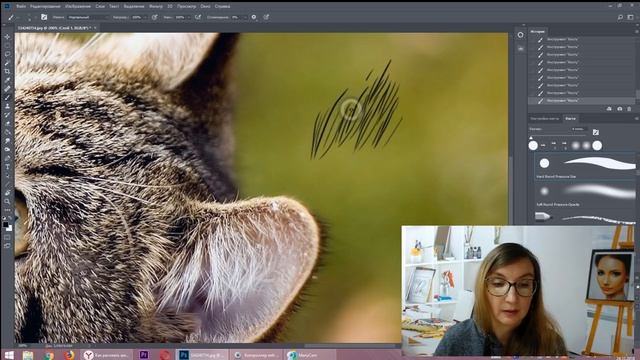Create new snapshot with camera icon
Viewport: 640px width, 360px height.
[619, 109]
